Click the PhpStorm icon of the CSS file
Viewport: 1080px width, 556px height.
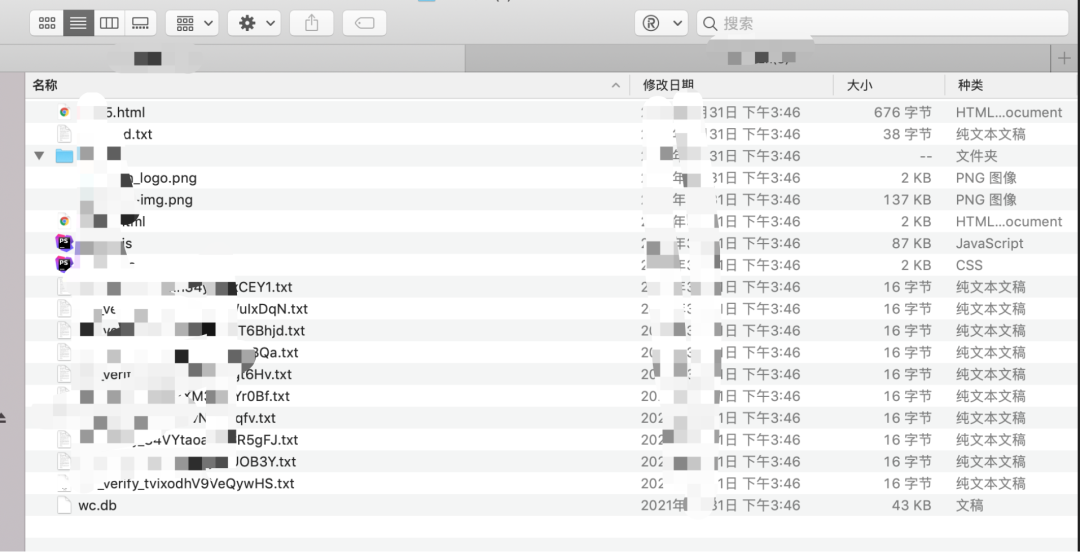click(64, 265)
